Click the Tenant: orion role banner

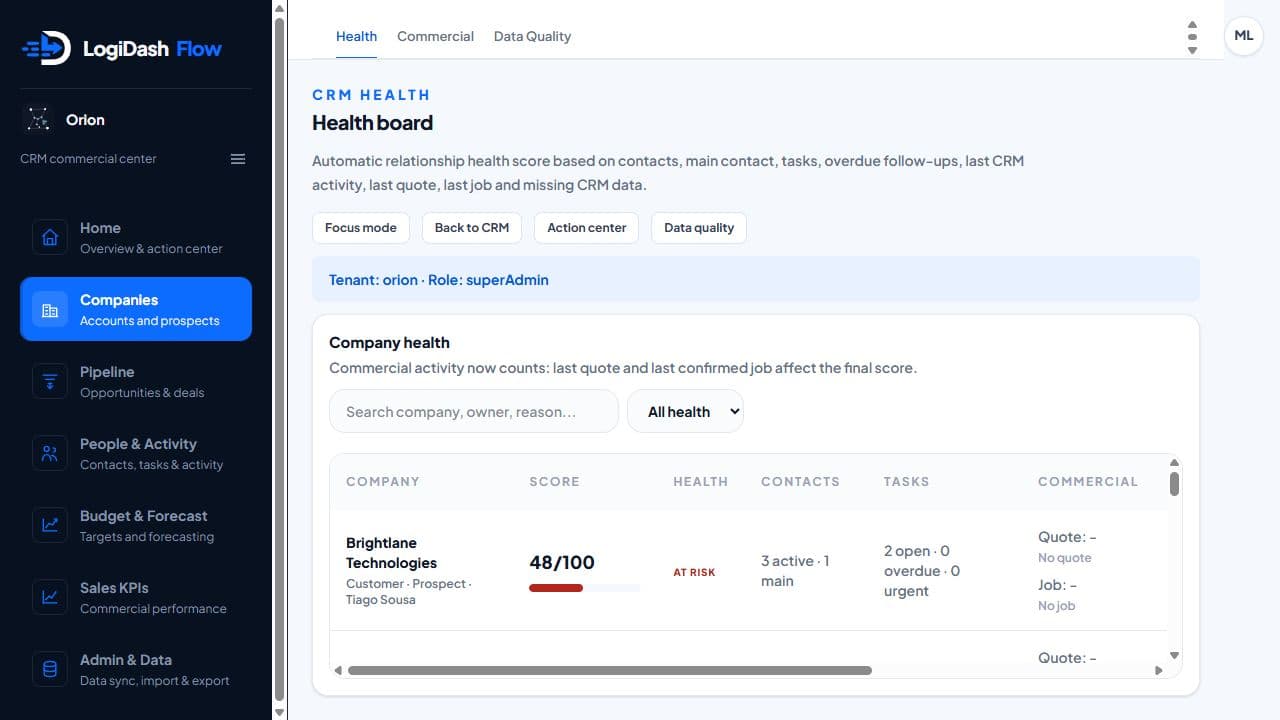coord(756,279)
